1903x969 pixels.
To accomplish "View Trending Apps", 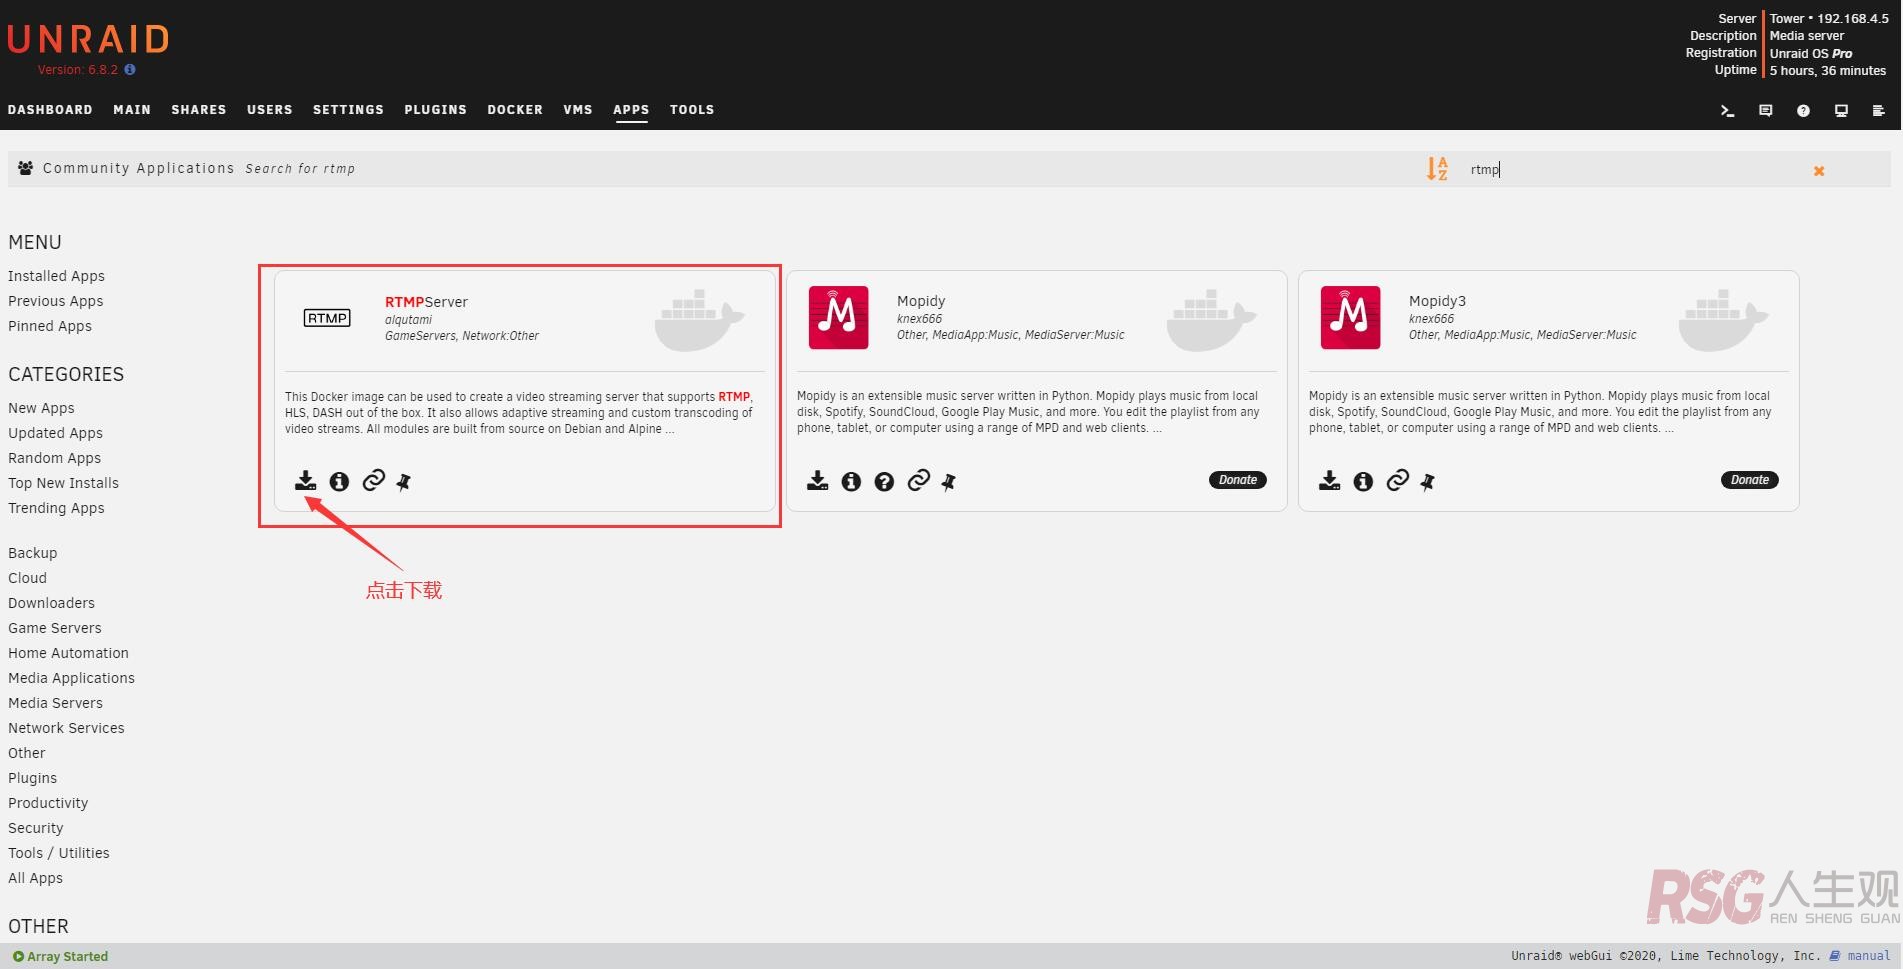I will 56,508.
